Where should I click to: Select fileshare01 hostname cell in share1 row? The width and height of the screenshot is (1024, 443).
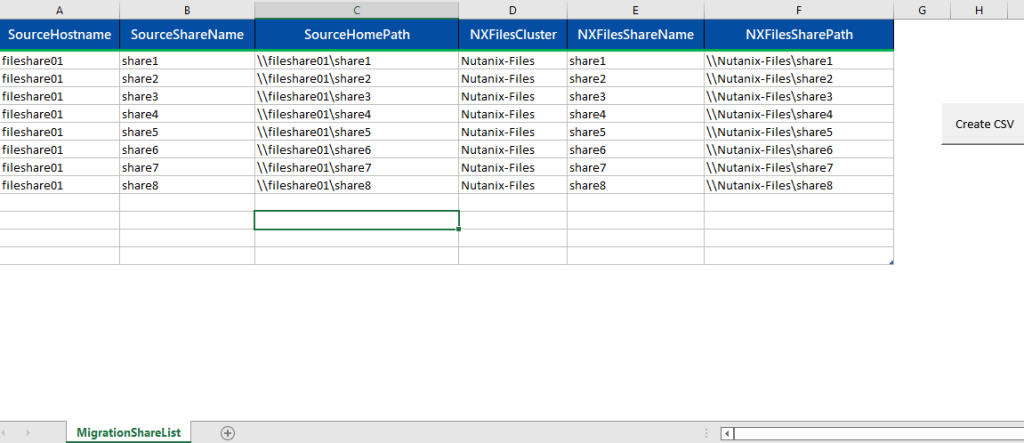click(x=60, y=61)
